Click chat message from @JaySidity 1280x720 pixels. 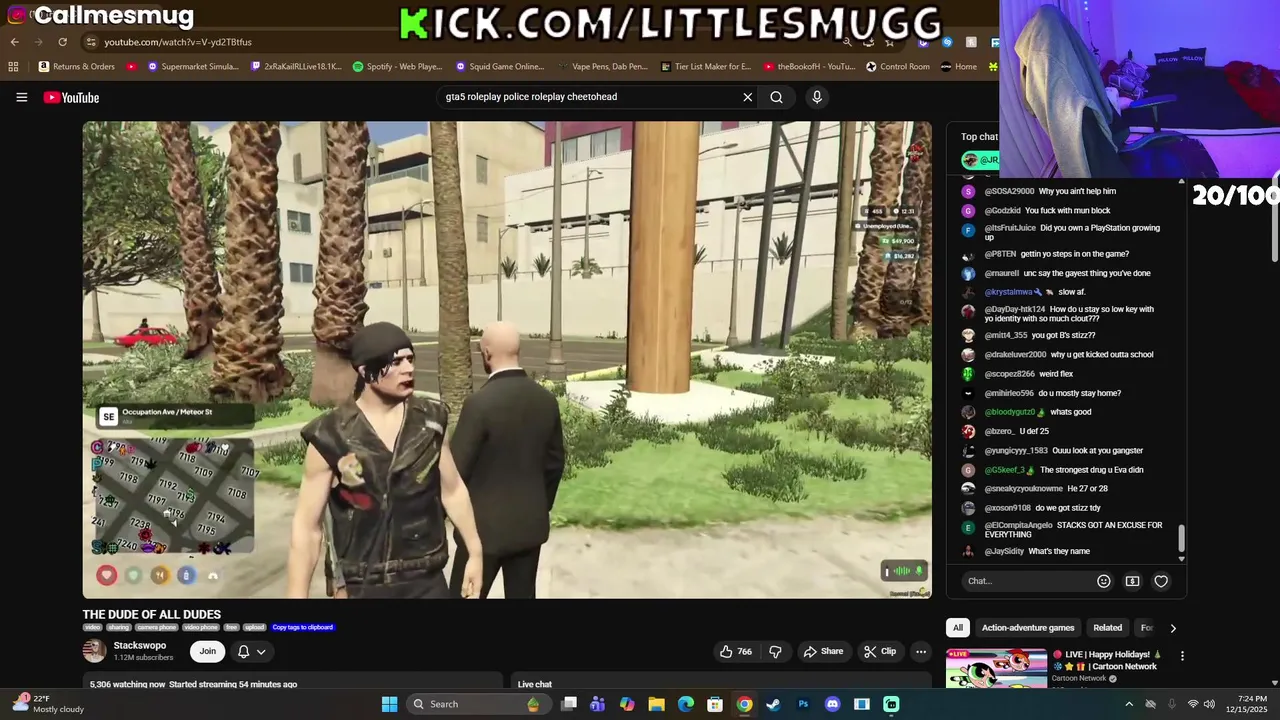click(x=1037, y=551)
